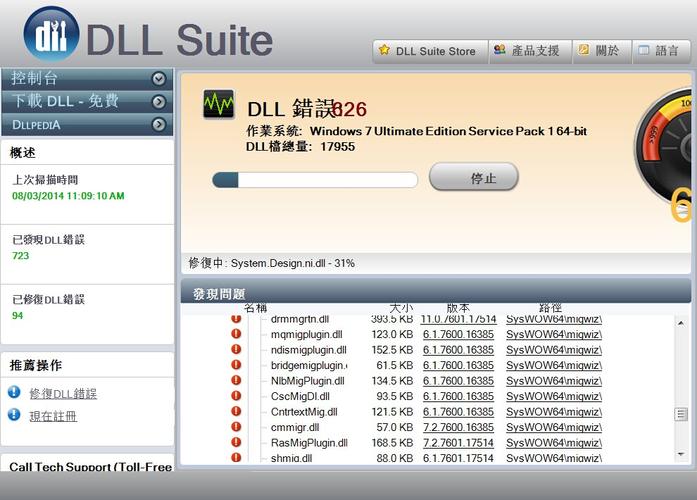Click path link for CscMigDl.dll row
The width and height of the screenshot is (697, 500).
pos(554,396)
